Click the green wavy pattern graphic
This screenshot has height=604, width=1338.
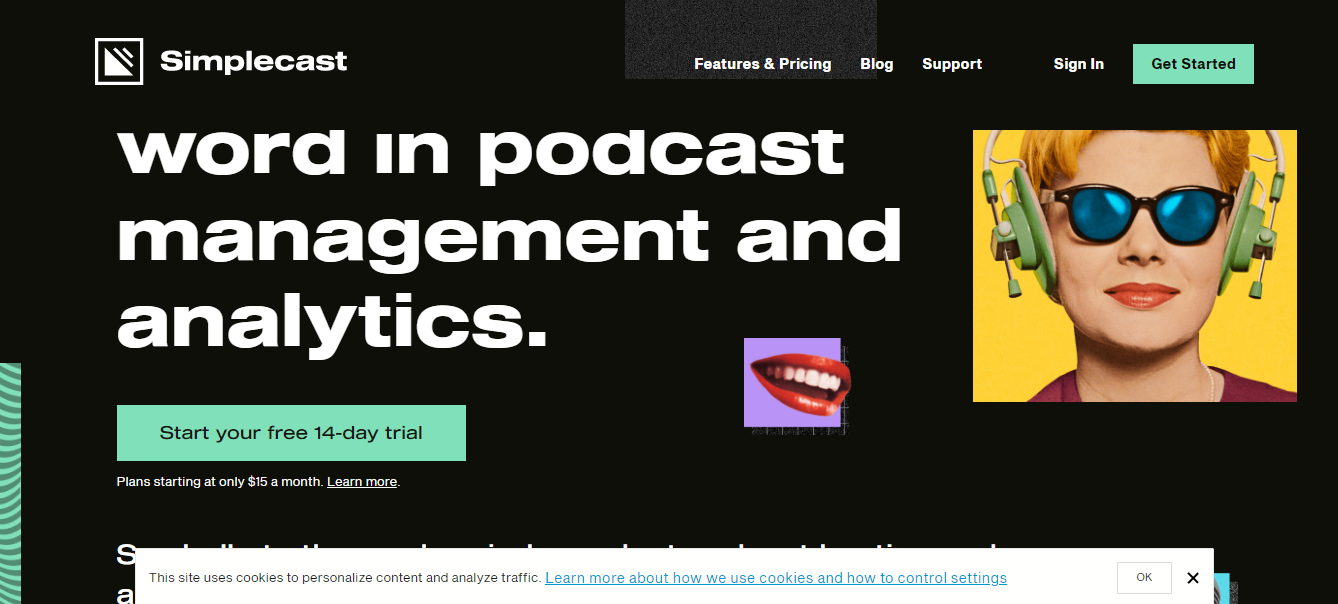click(x=10, y=480)
